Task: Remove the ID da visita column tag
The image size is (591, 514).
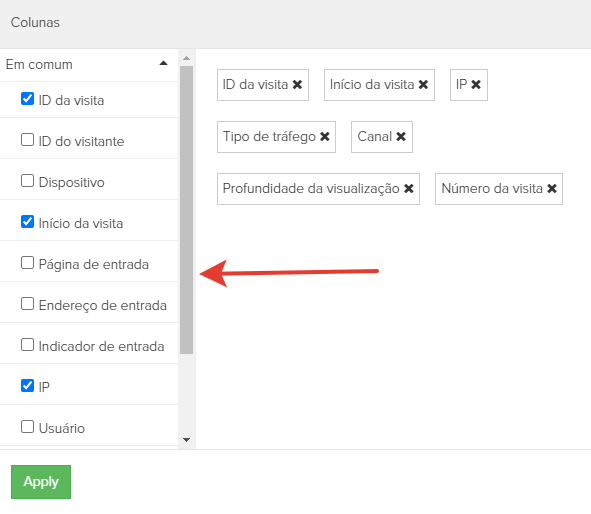Action: click(x=297, y=84)
